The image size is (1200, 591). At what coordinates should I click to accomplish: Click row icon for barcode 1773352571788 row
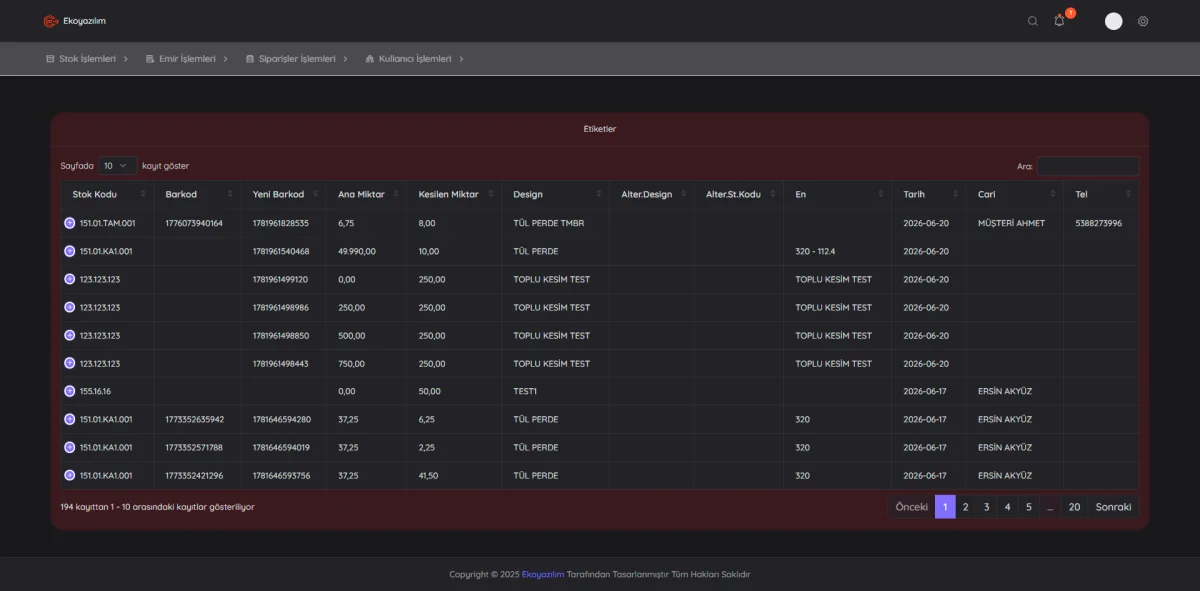pos(70,447)
